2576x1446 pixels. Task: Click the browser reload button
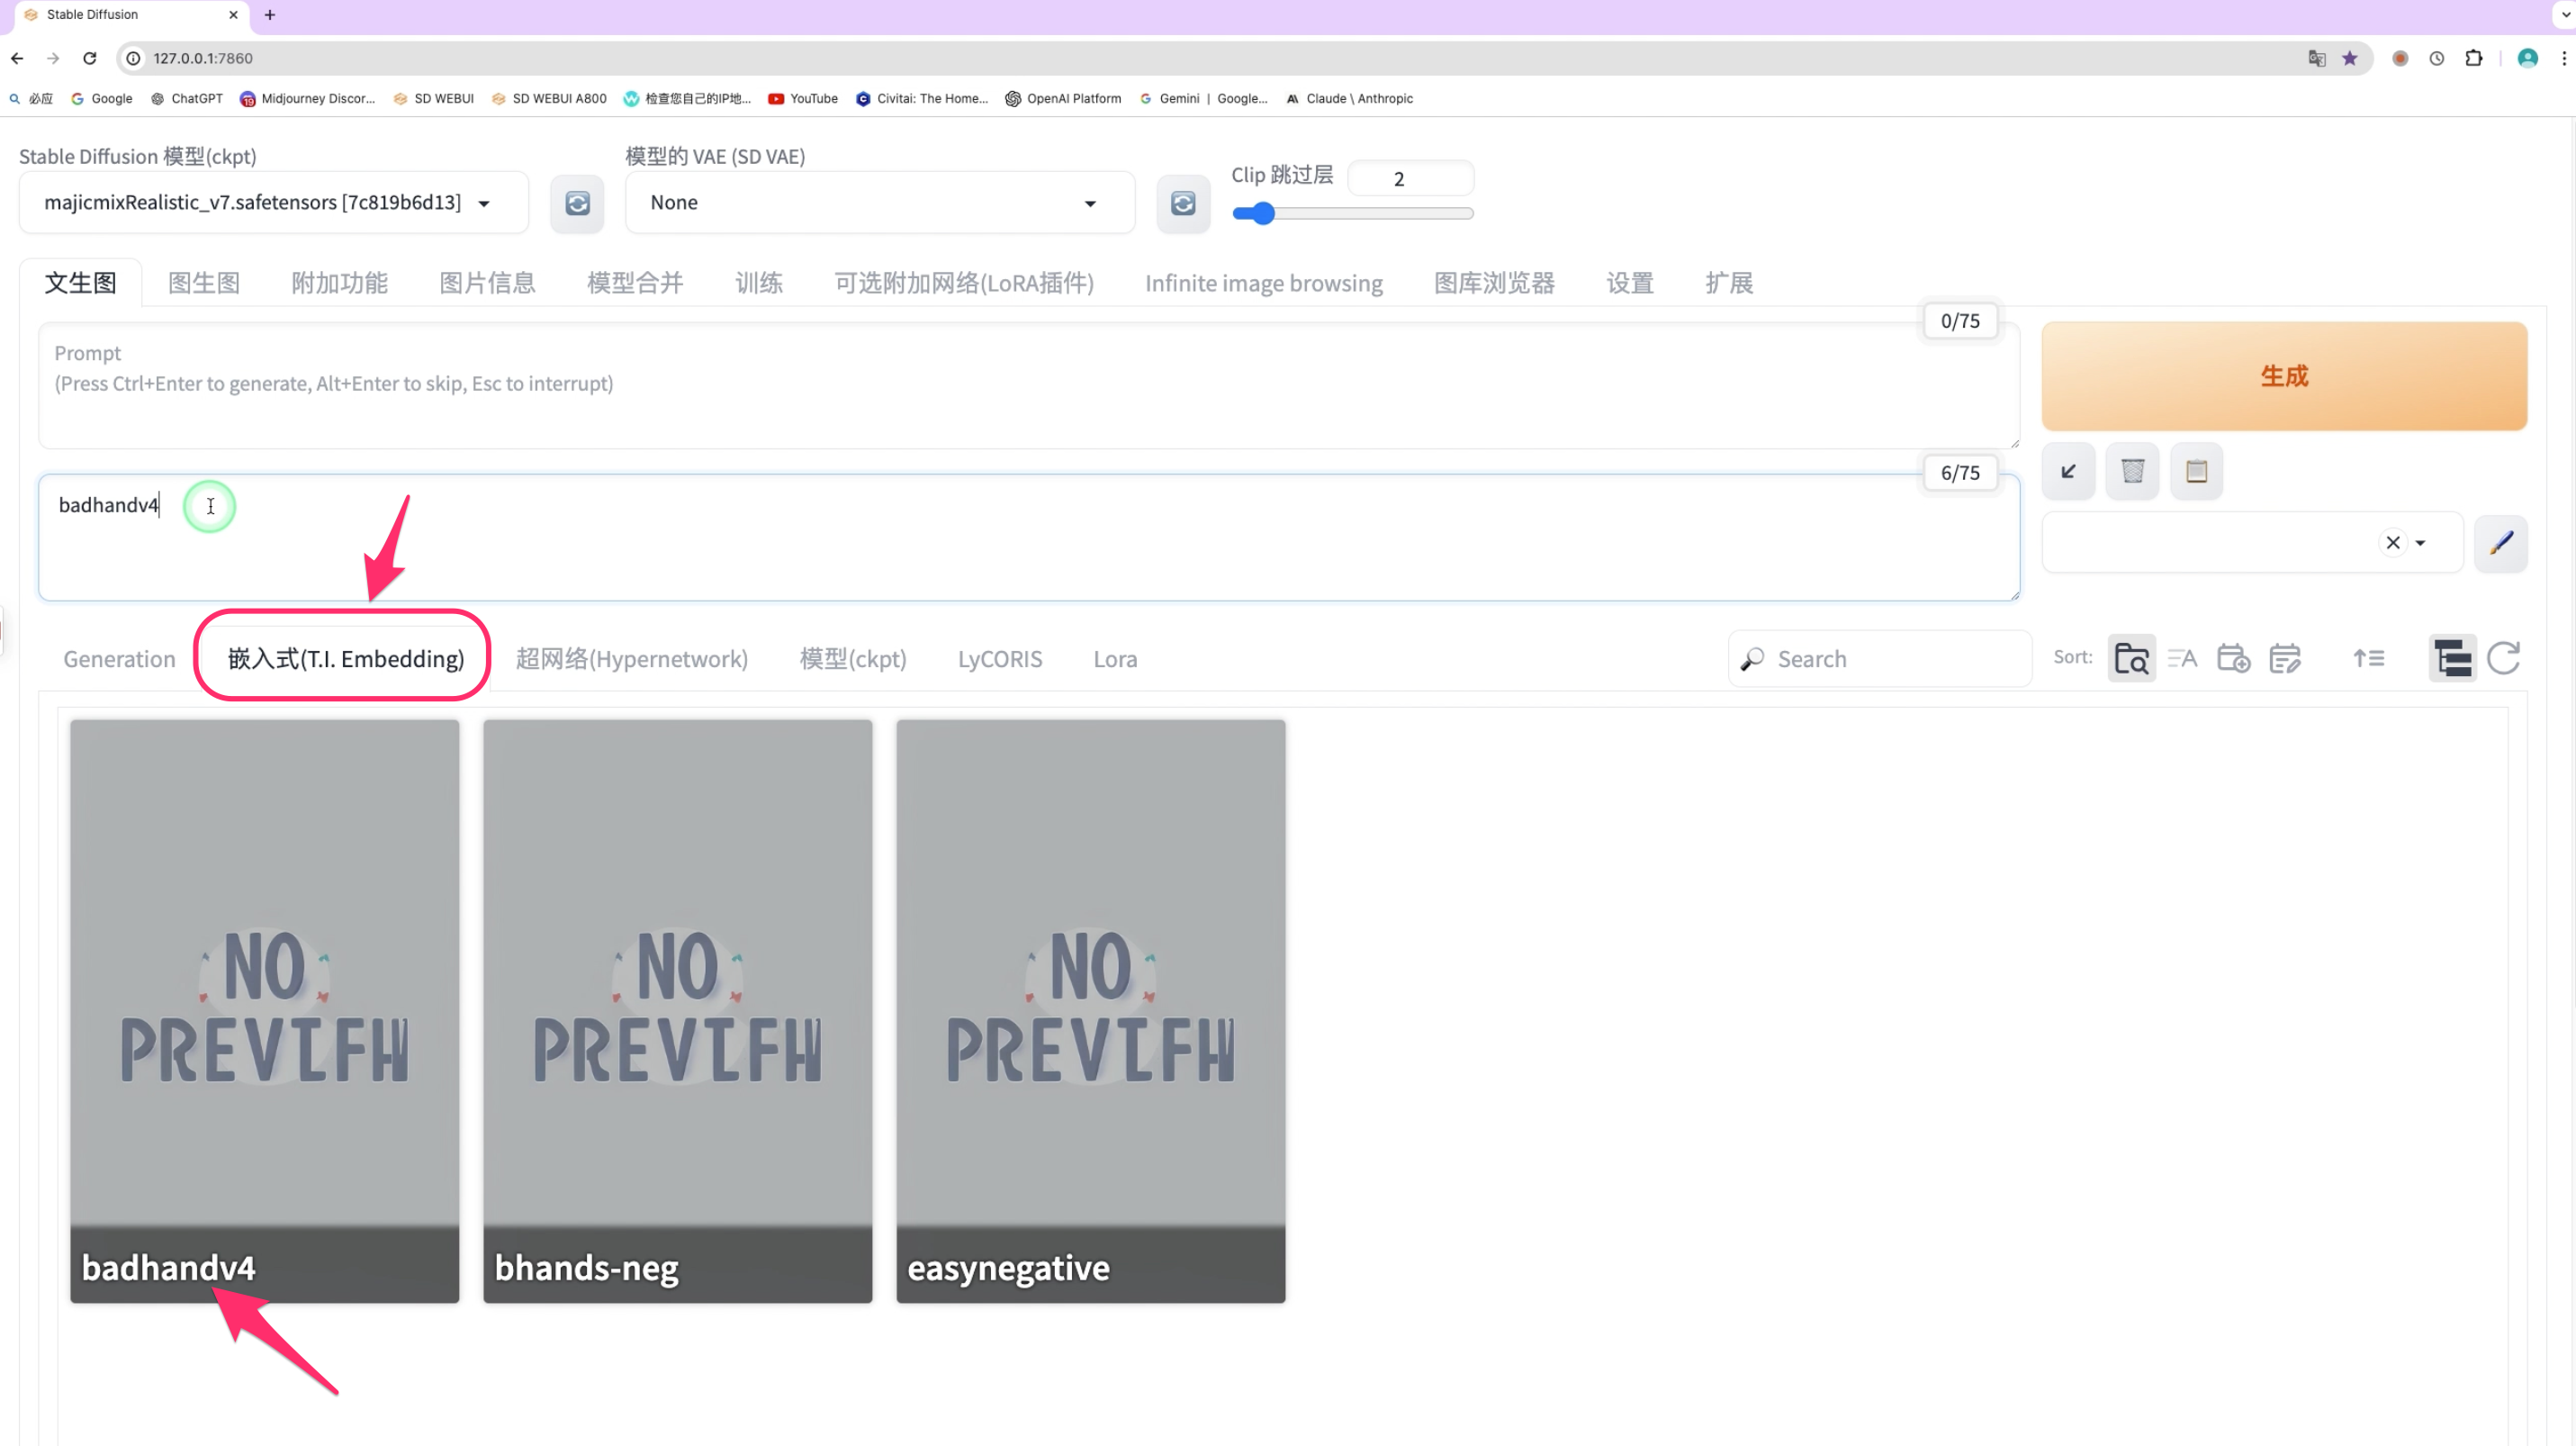(90, 58)
